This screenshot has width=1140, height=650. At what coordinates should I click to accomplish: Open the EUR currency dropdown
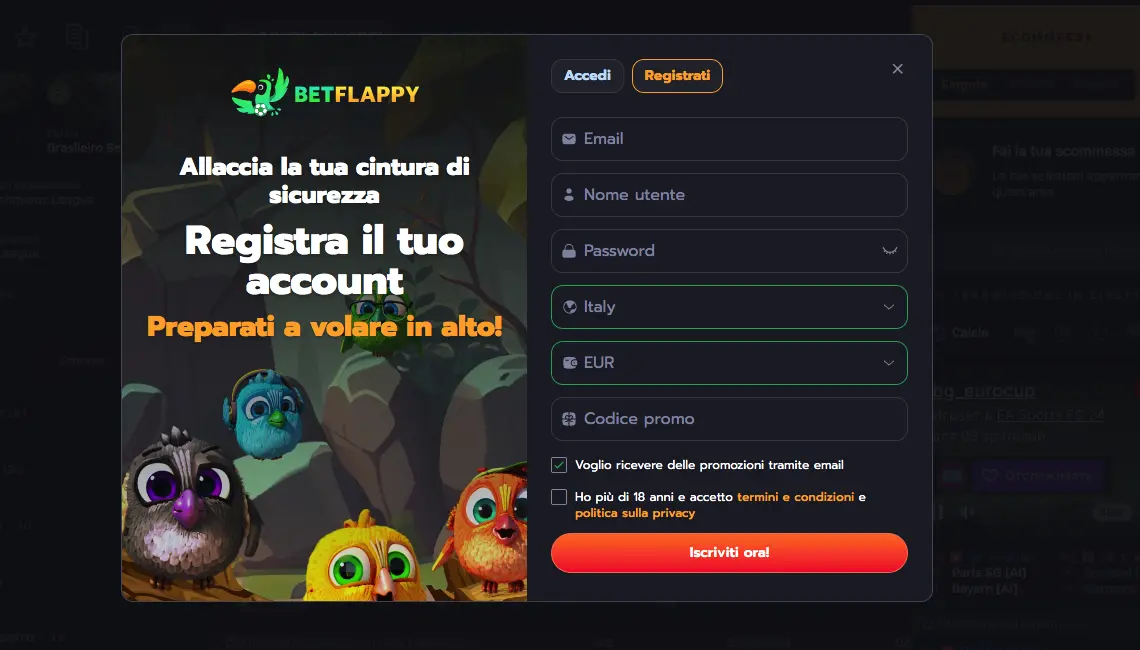729,363
